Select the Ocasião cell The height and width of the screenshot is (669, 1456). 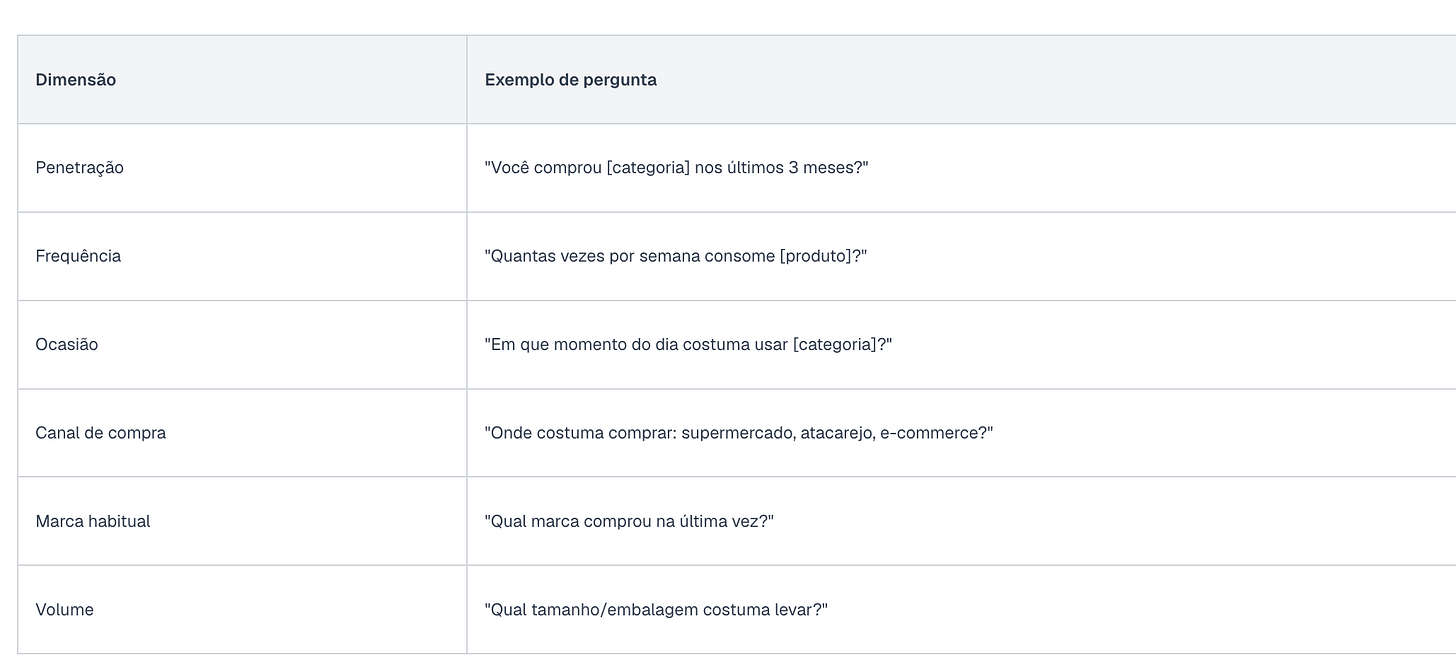click(x=242, y=345)
